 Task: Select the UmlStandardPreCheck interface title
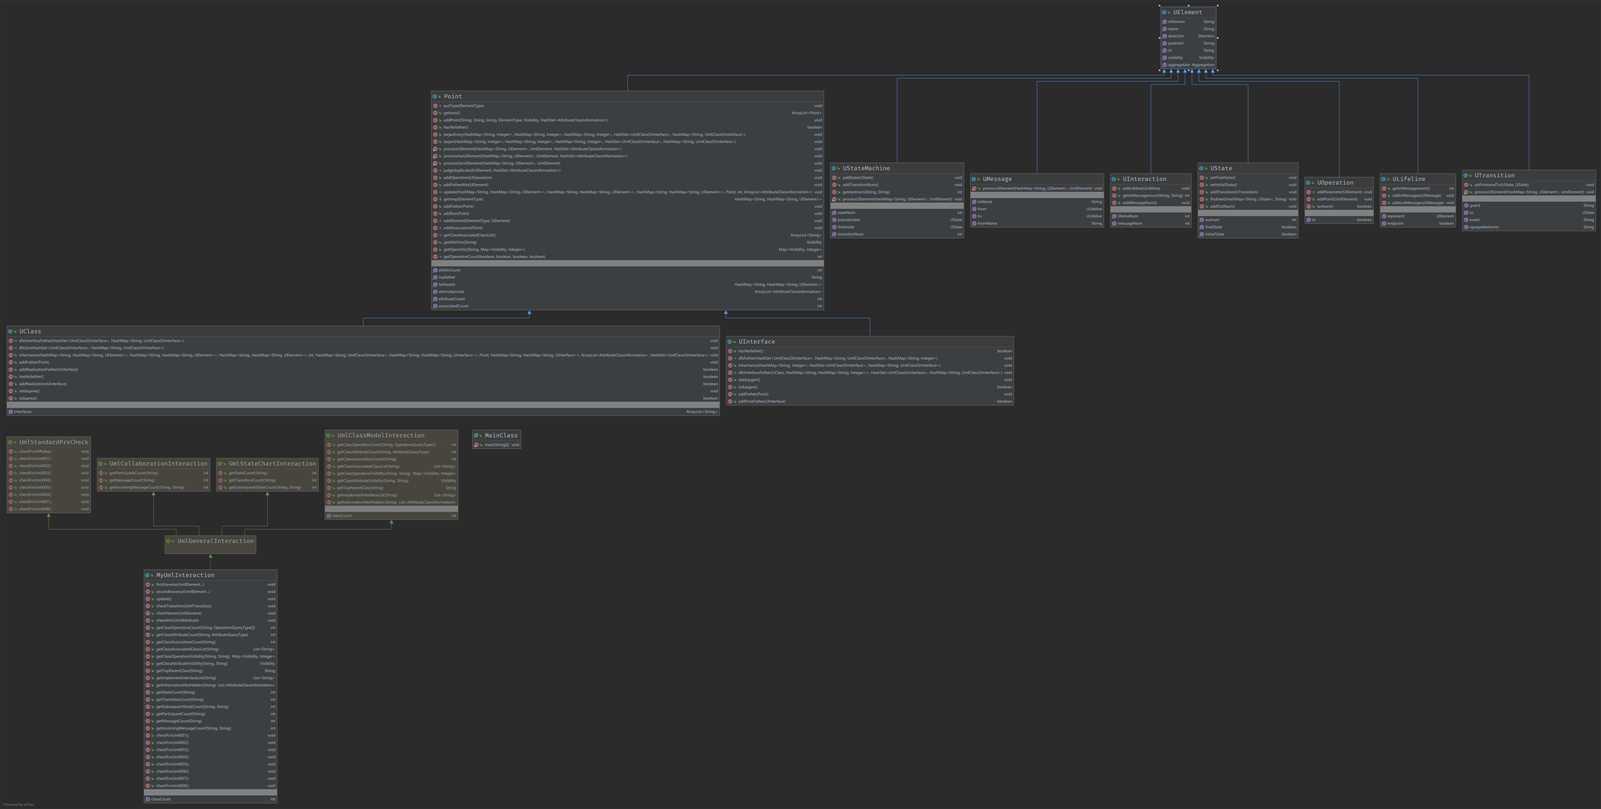(x=54, y=441)
